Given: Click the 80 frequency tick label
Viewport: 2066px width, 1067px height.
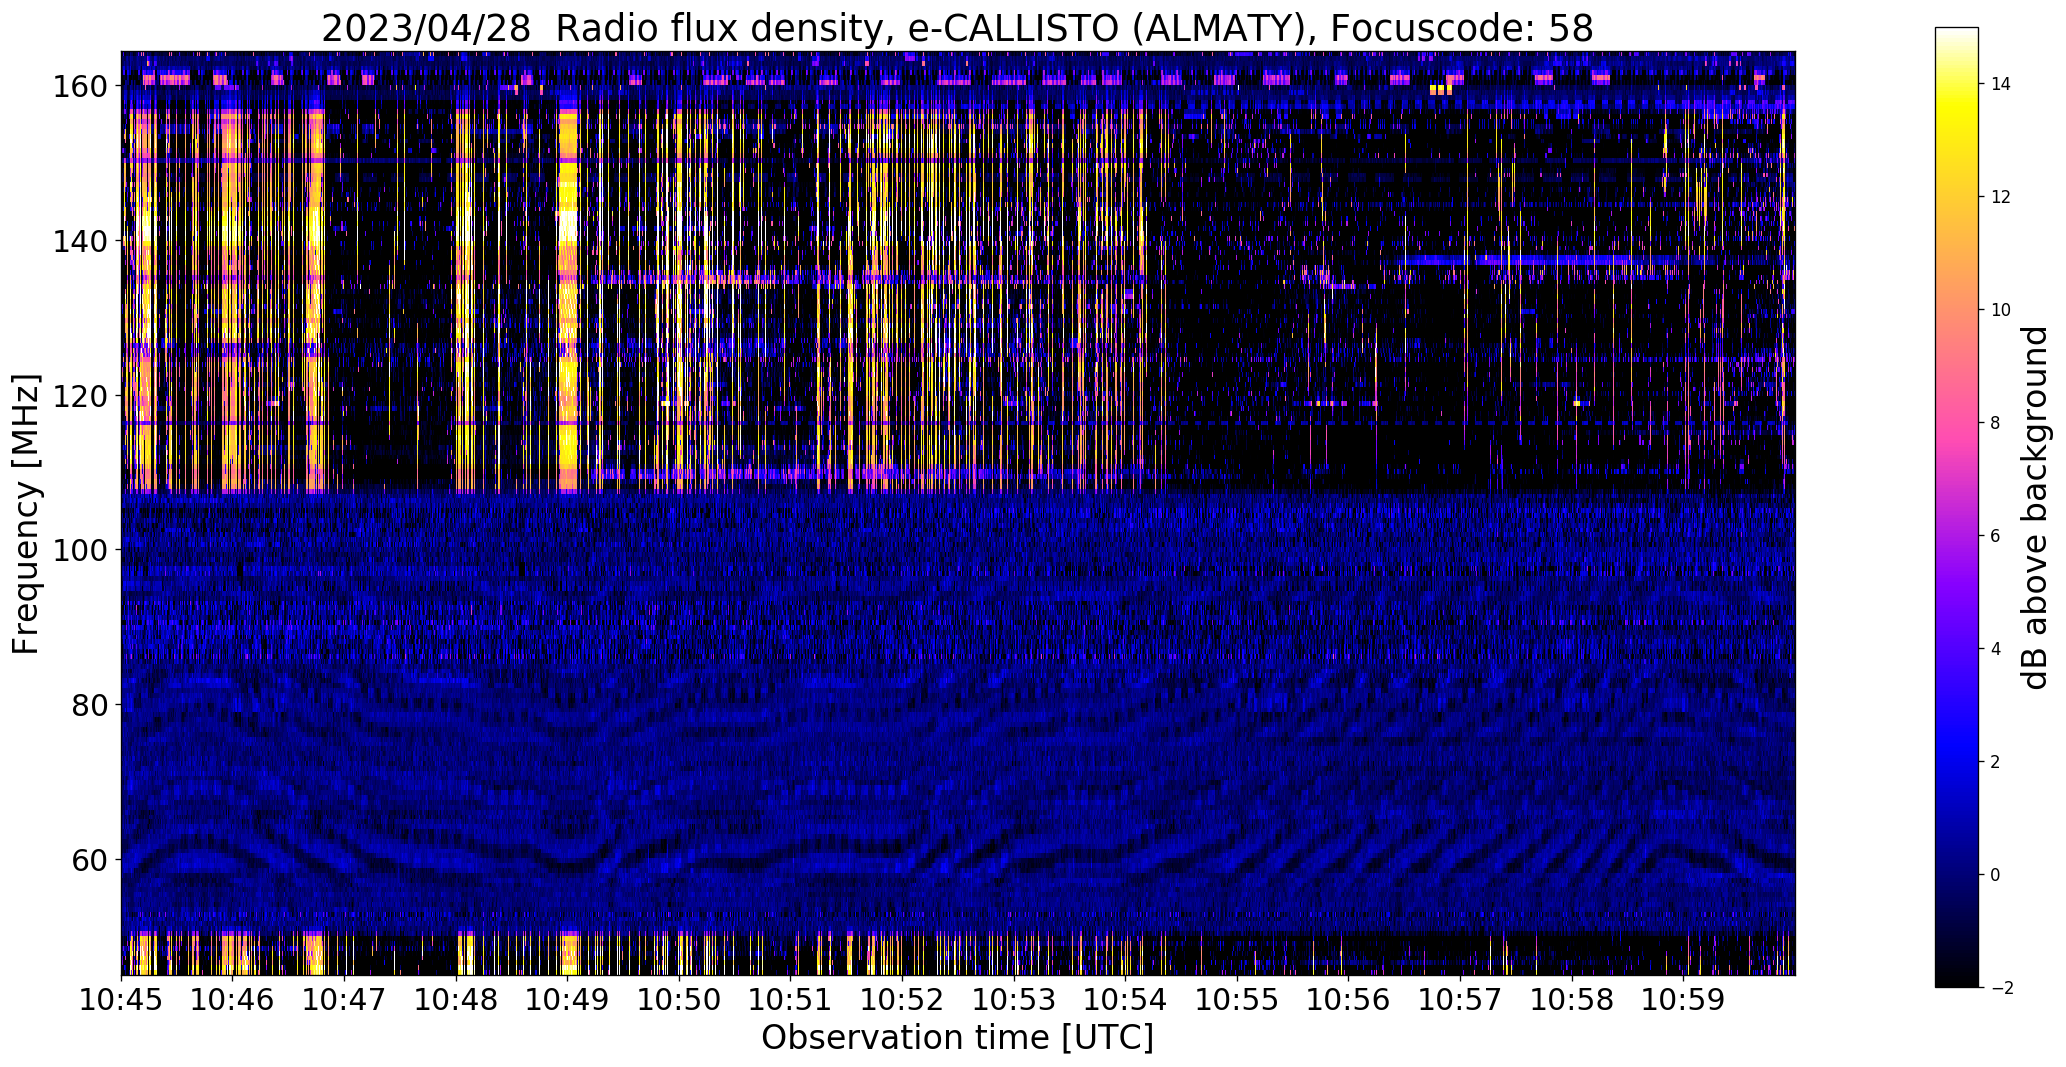Looking at the screenshot, I should click(88, 705).
